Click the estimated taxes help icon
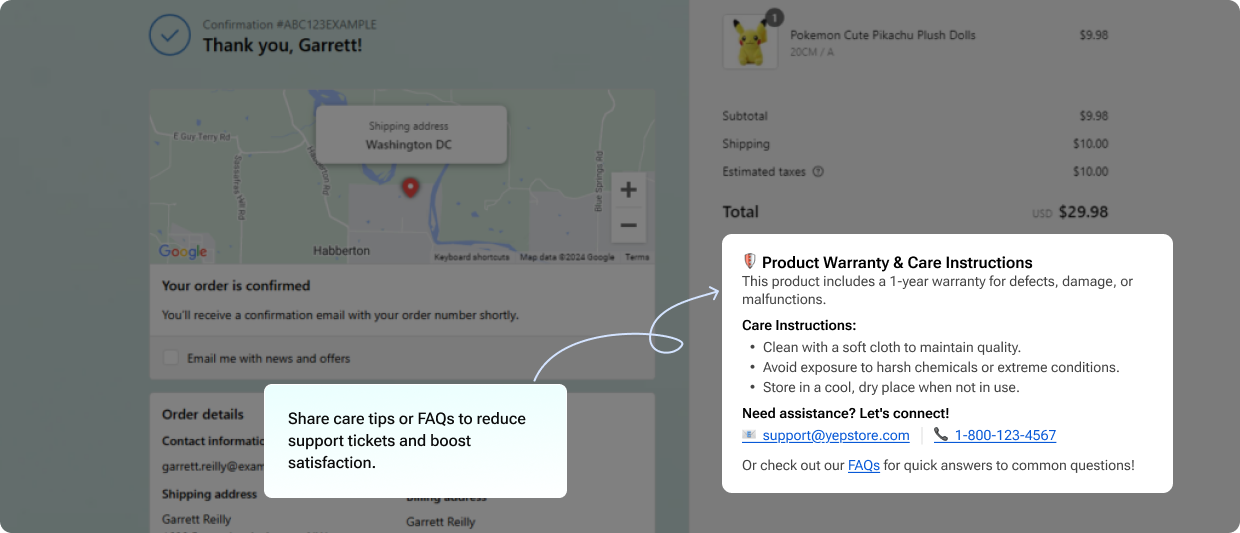Screen dimensions: 1240x533 (x=818, y=171)
